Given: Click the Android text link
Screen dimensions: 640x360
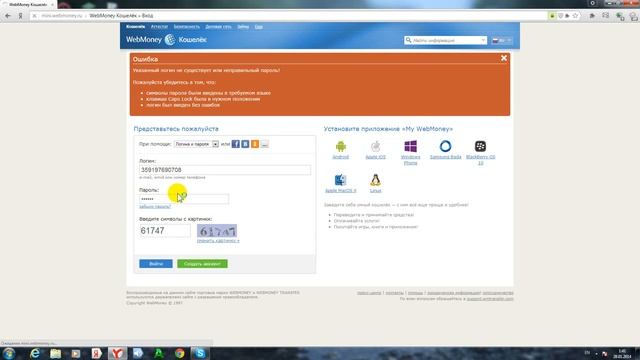Looking at the screenshot, I should click(341, 157).
